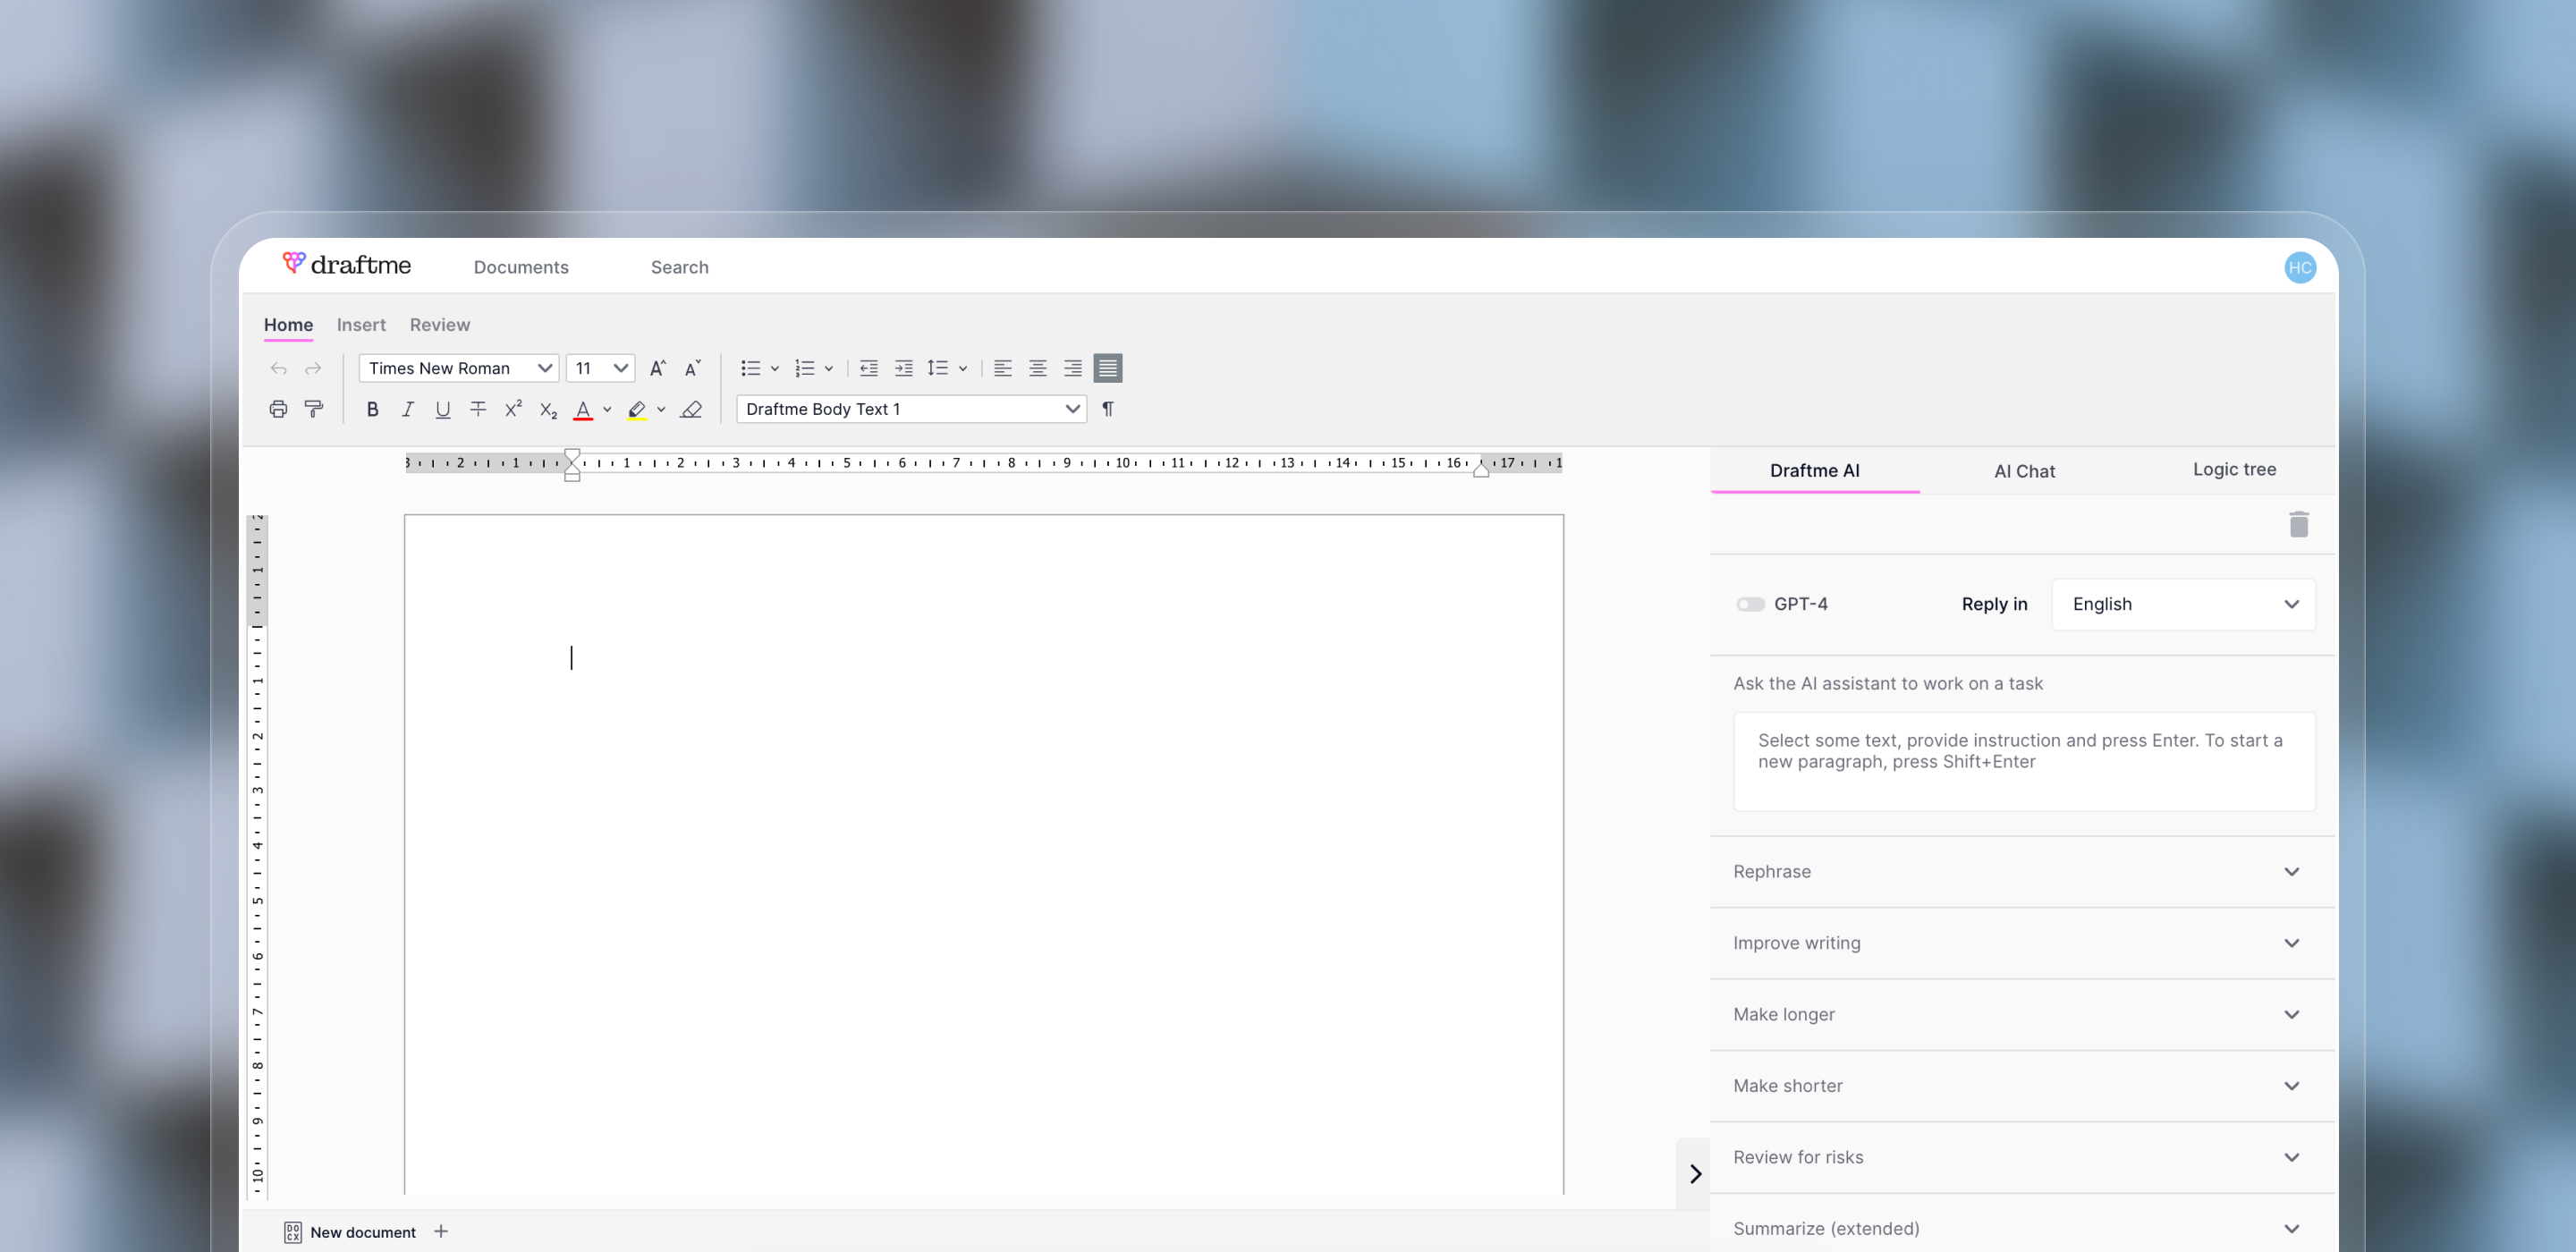The height and width of the screenshot is (1252, 2576).
Task: Open the Reply in language dropdown
Action: pos(2183,604)
